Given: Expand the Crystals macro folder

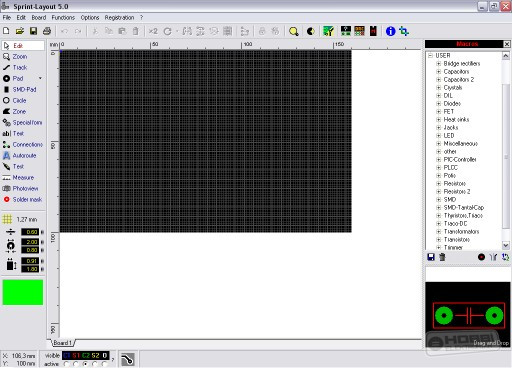Looking at the screenshot, I should 439,87.
